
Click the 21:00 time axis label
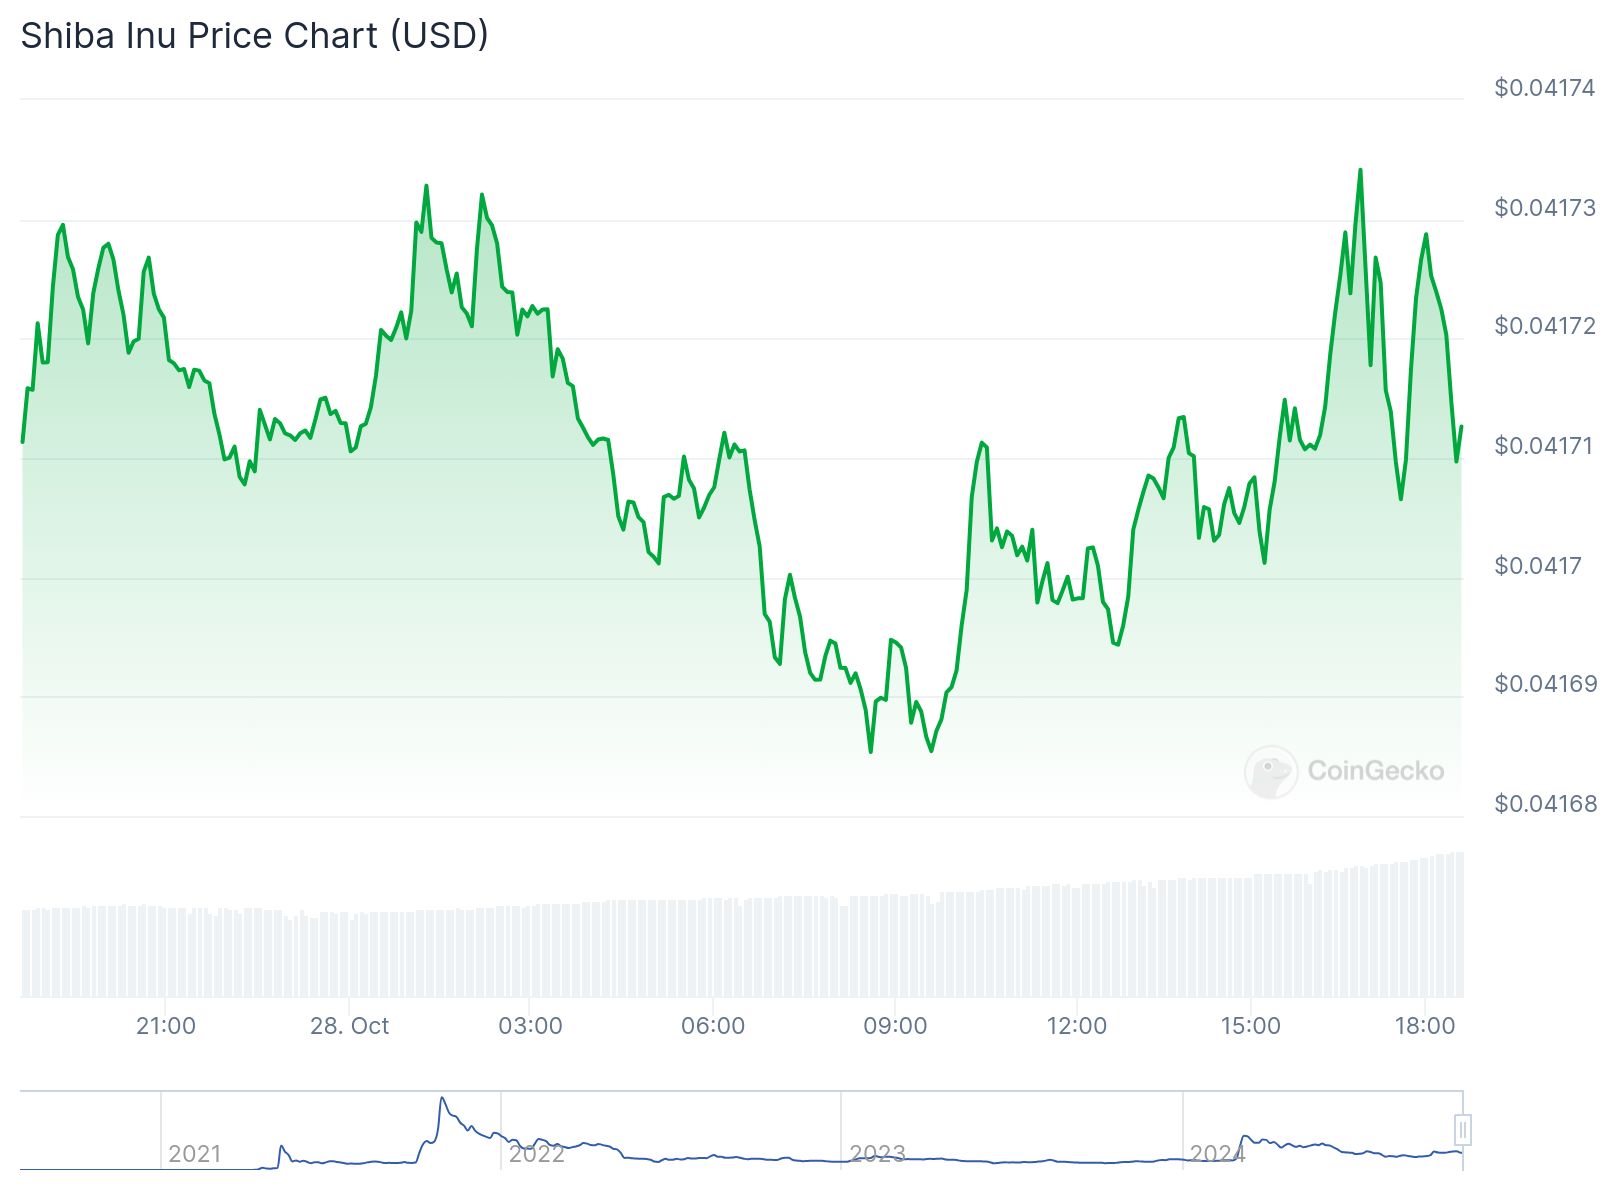click(x=166, y=1026)
